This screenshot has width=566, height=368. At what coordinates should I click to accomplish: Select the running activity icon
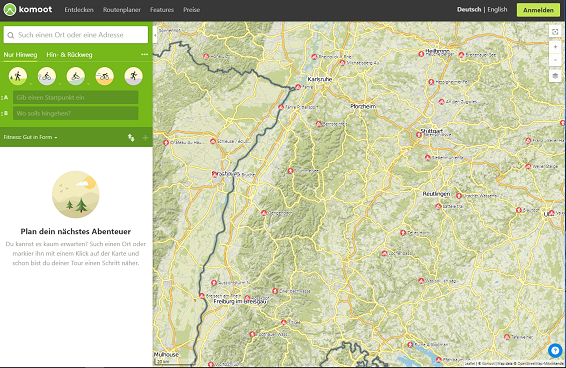click(x=134, y=76)
